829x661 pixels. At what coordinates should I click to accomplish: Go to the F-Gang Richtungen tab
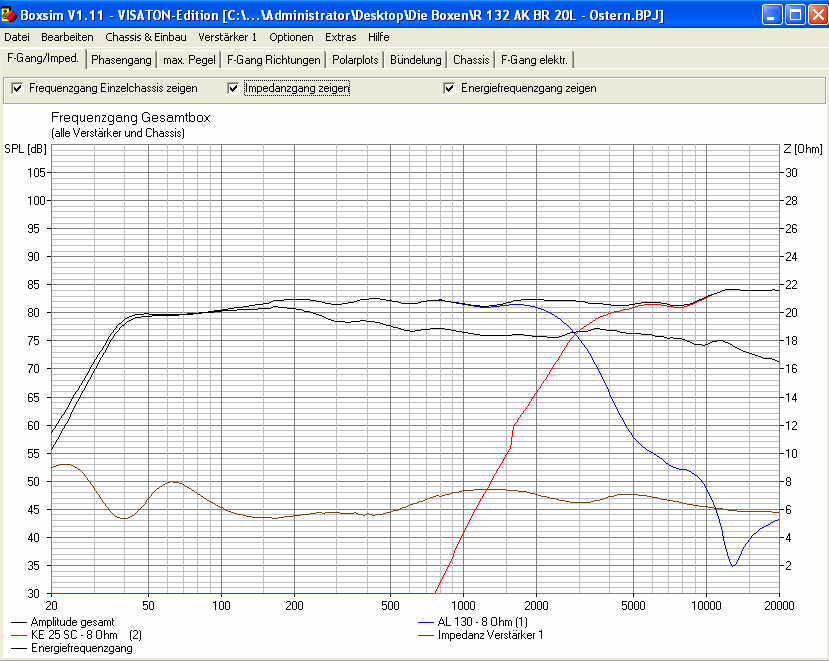point(273,60)
